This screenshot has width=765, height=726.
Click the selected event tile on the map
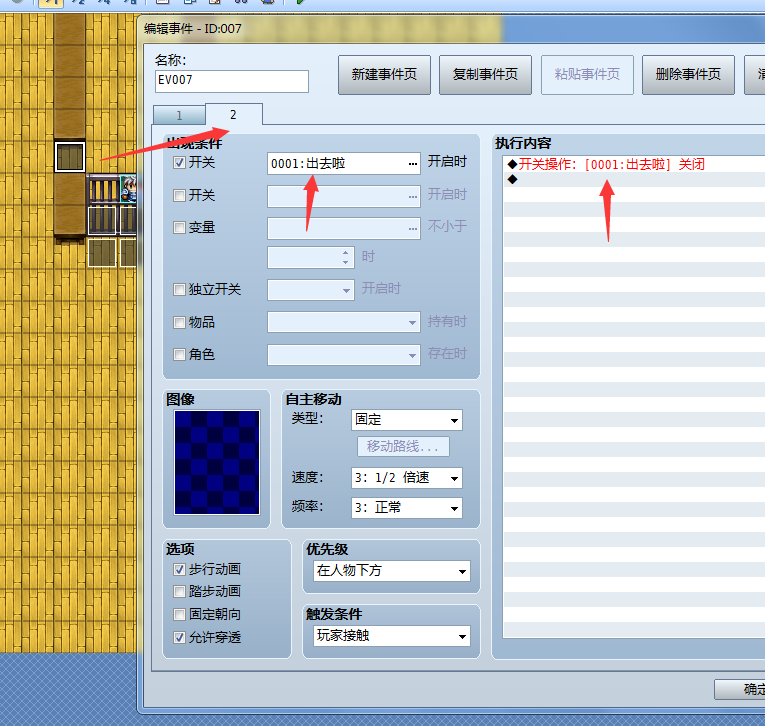point(70,157)
